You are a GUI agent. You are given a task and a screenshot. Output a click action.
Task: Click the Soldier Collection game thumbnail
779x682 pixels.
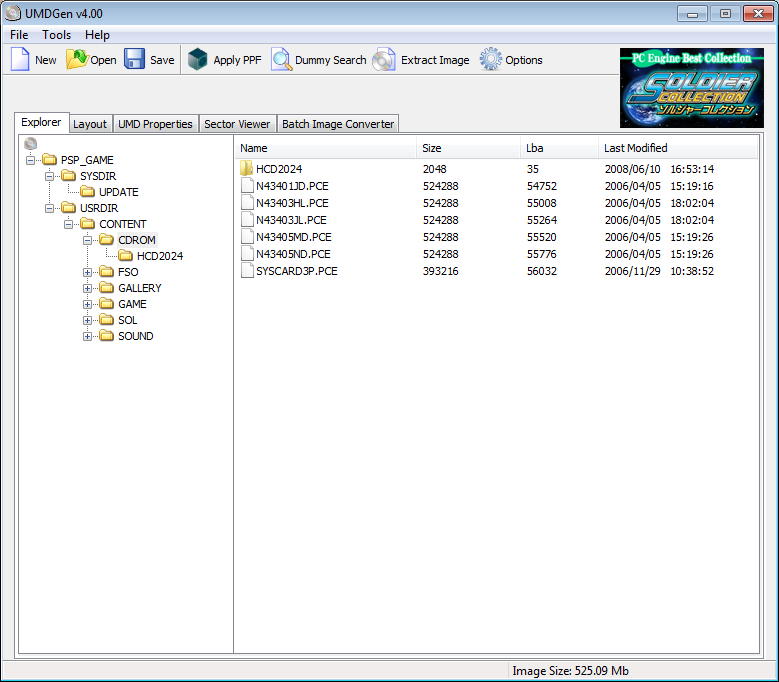point(691,87)
